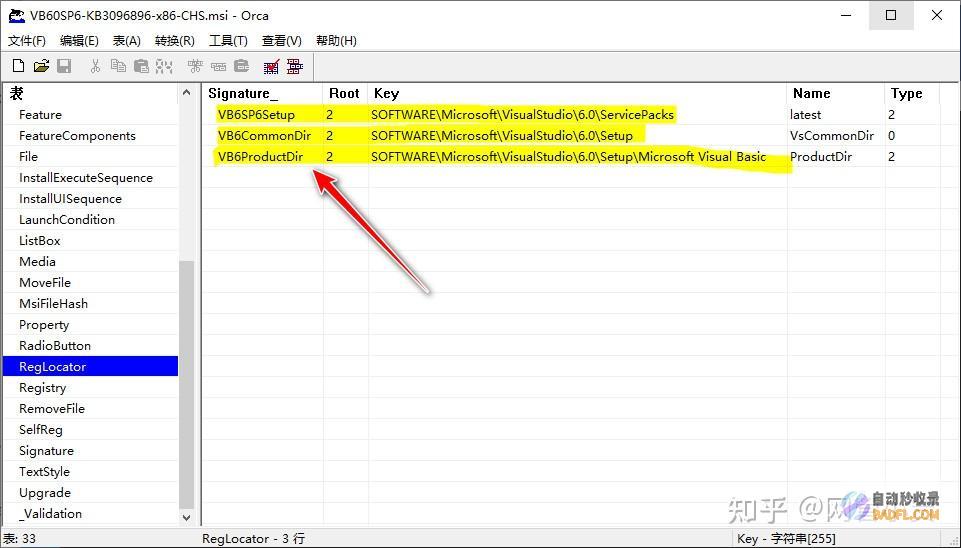The width and height of the screenshot is (961, 548).
Task: Select the Property table
Action: coord(44,325)
